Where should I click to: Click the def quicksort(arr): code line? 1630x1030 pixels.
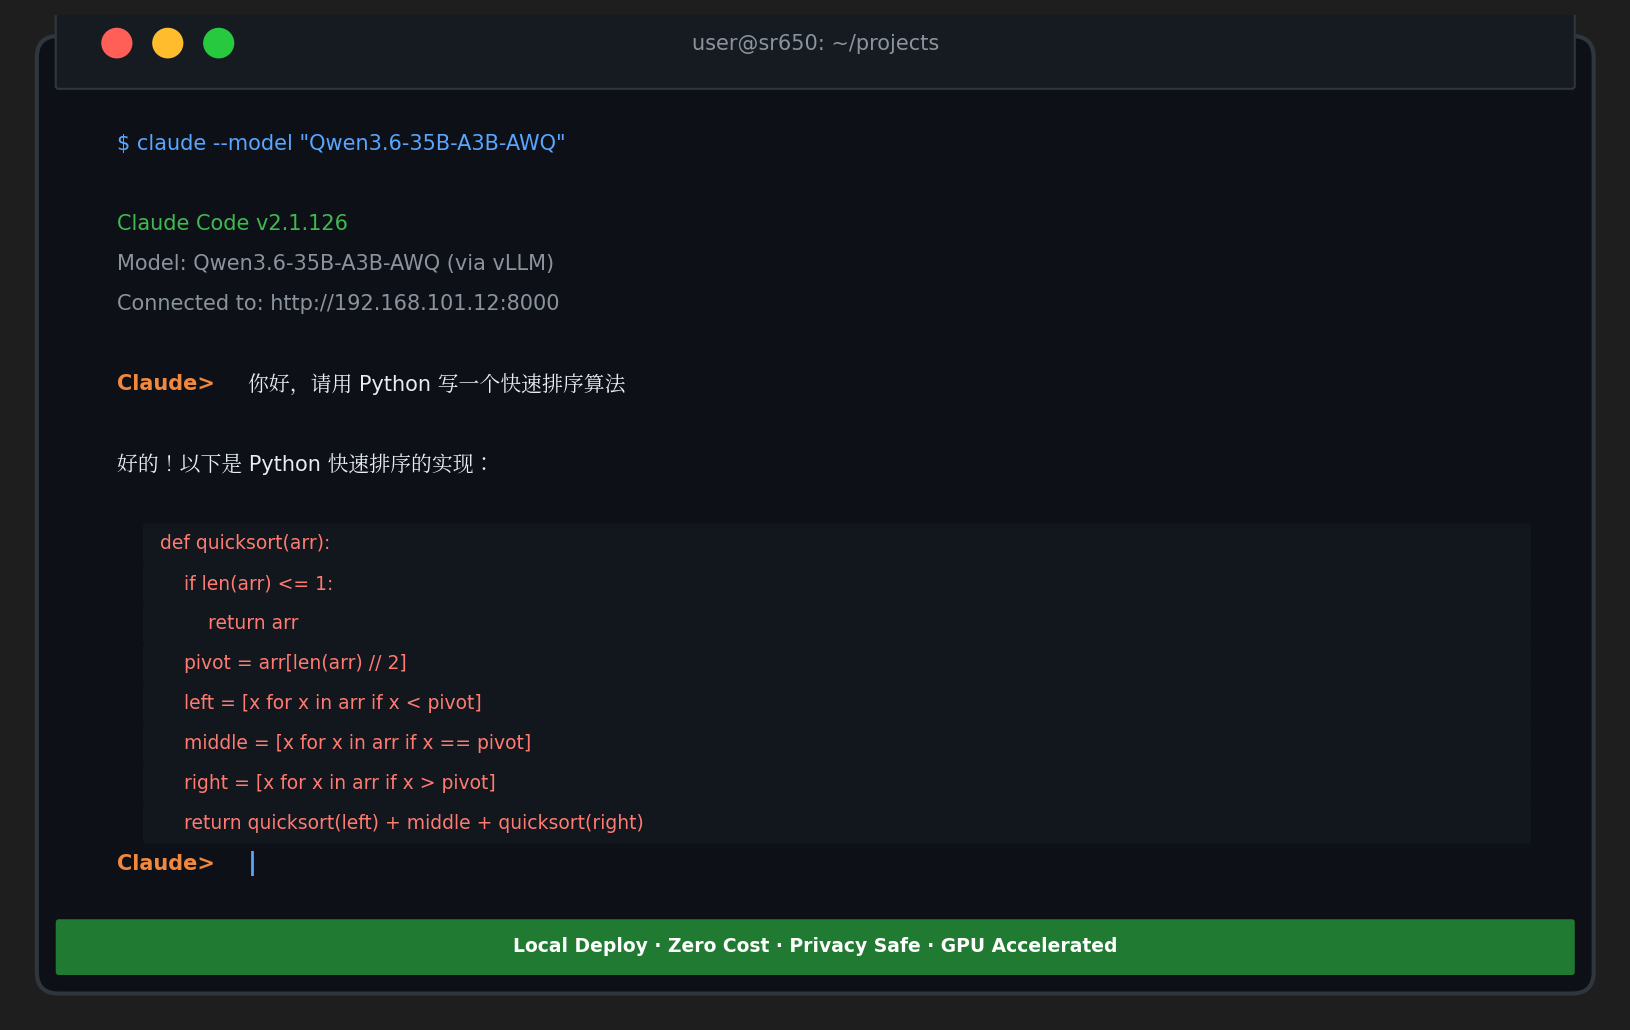(245, 543)
